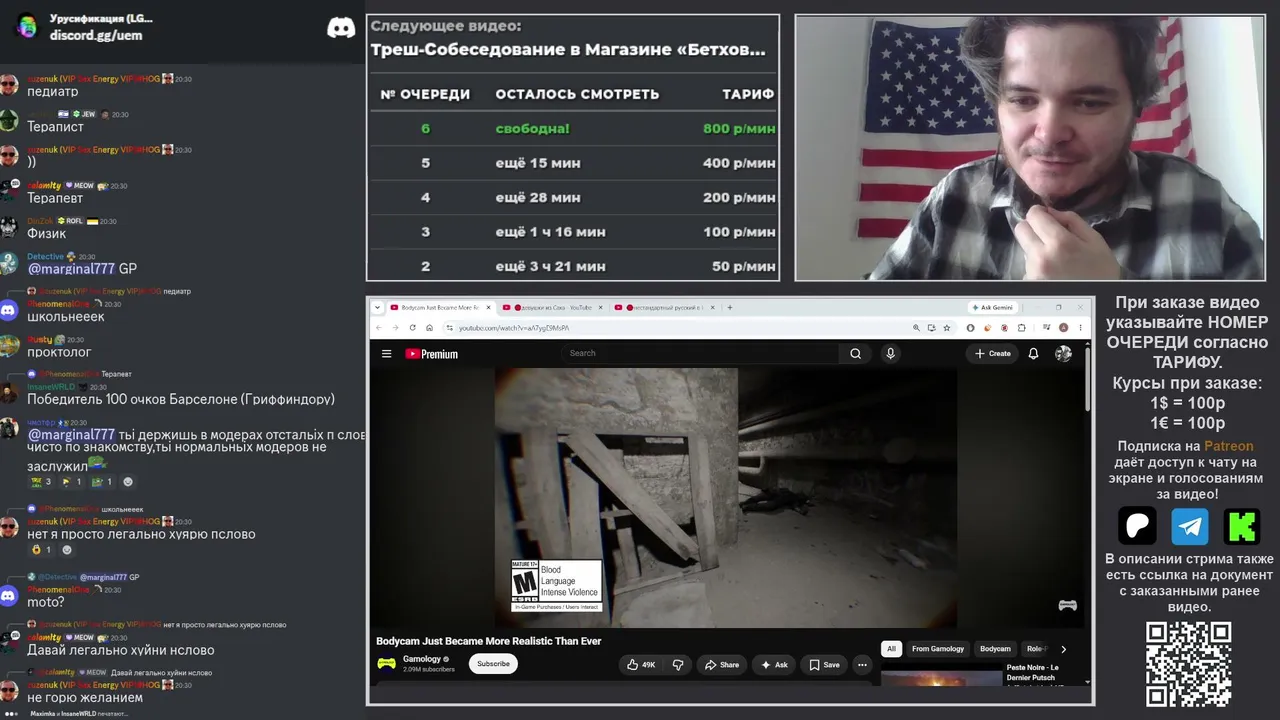
Task: Click the Discord logo in chat header
Action: 341,27
